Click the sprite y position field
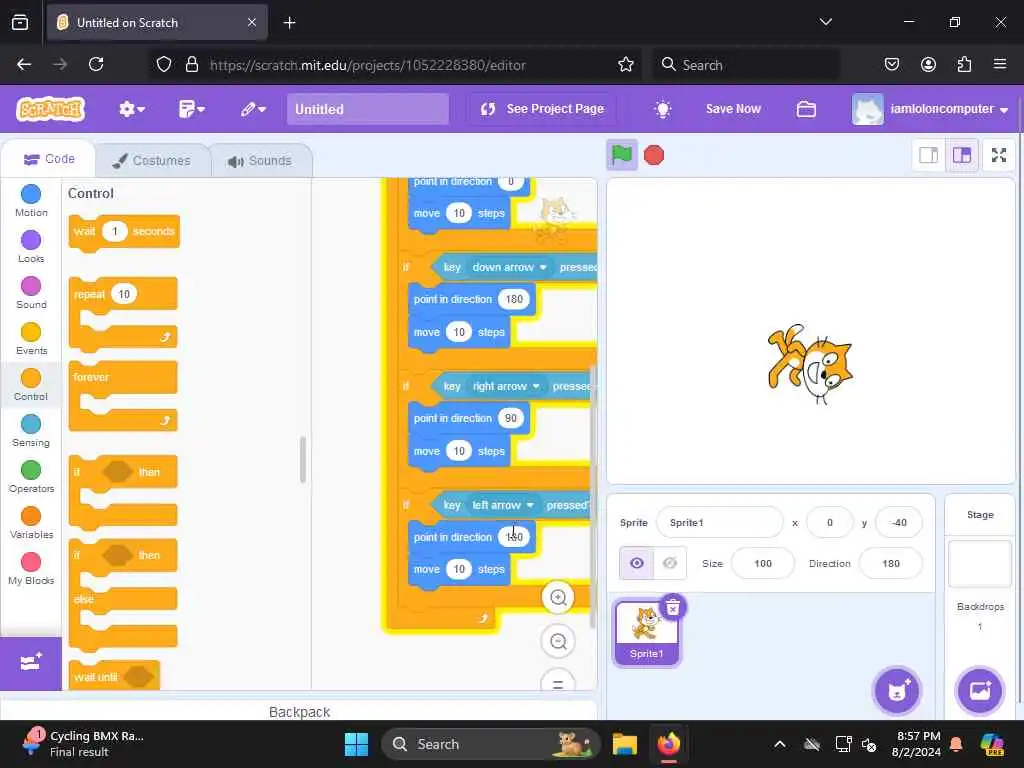The height and width of the screenshot is (768, 1024). point(899,522)
